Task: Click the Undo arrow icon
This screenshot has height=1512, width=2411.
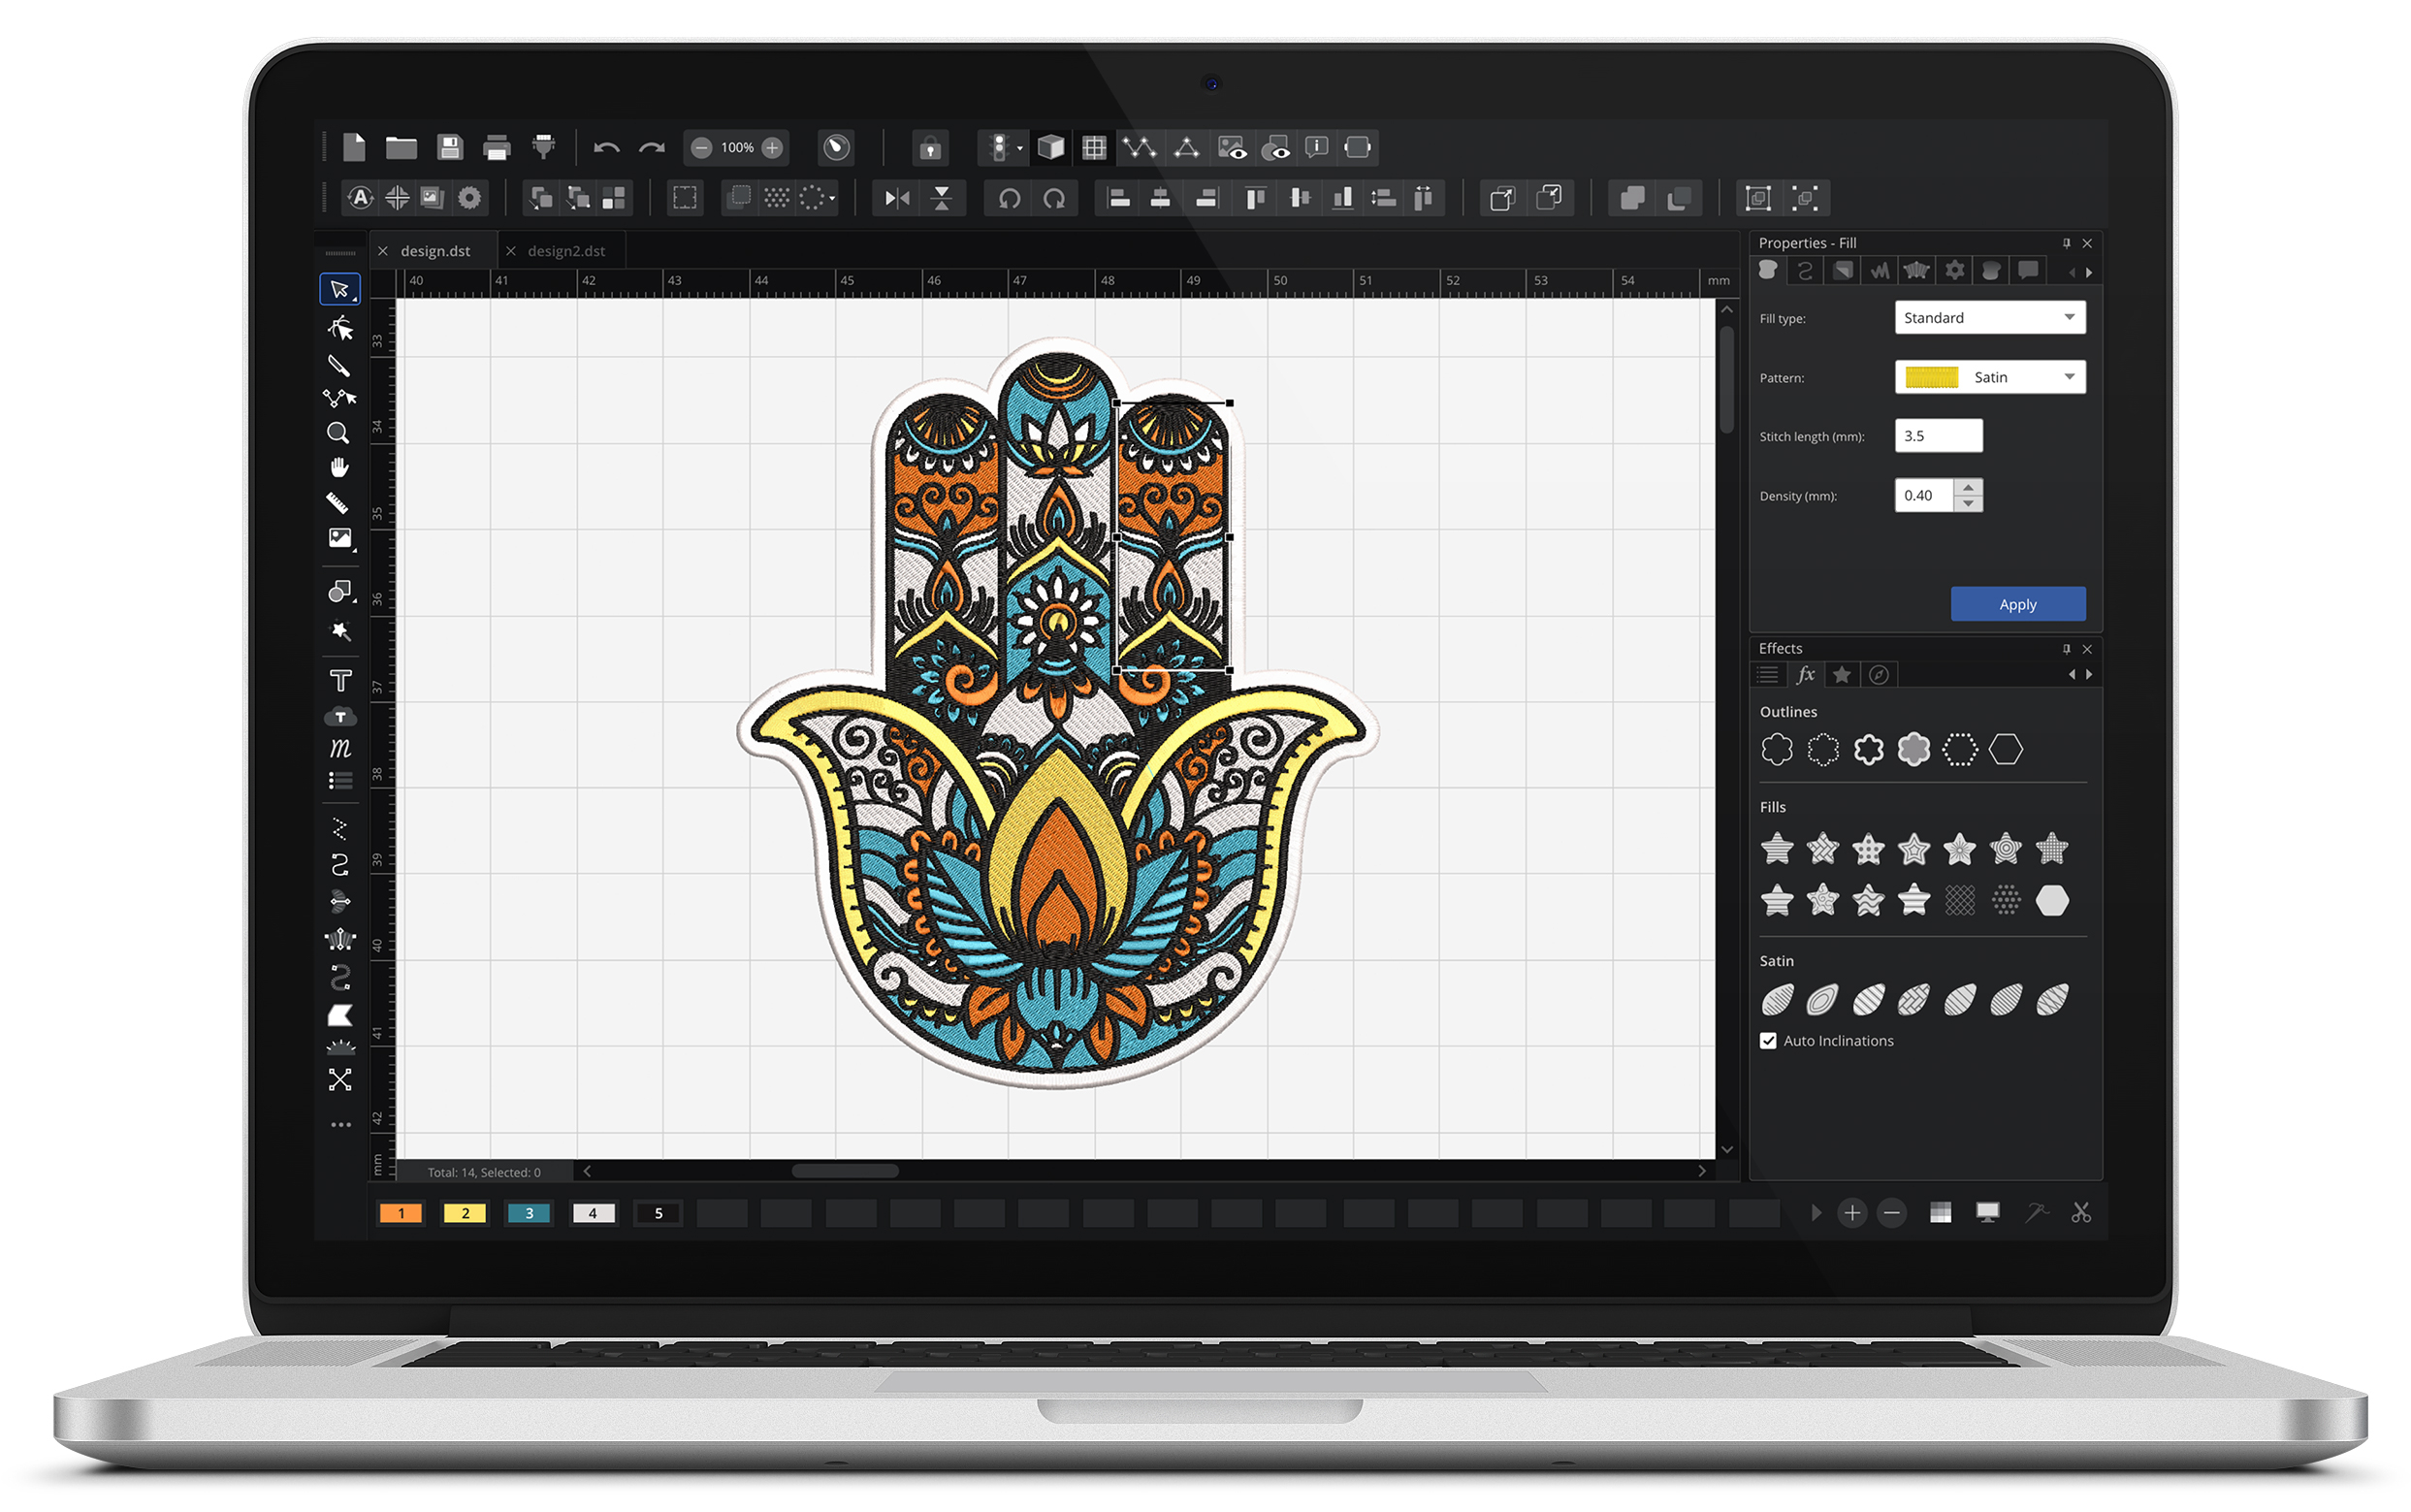Action: click(606, 148)
